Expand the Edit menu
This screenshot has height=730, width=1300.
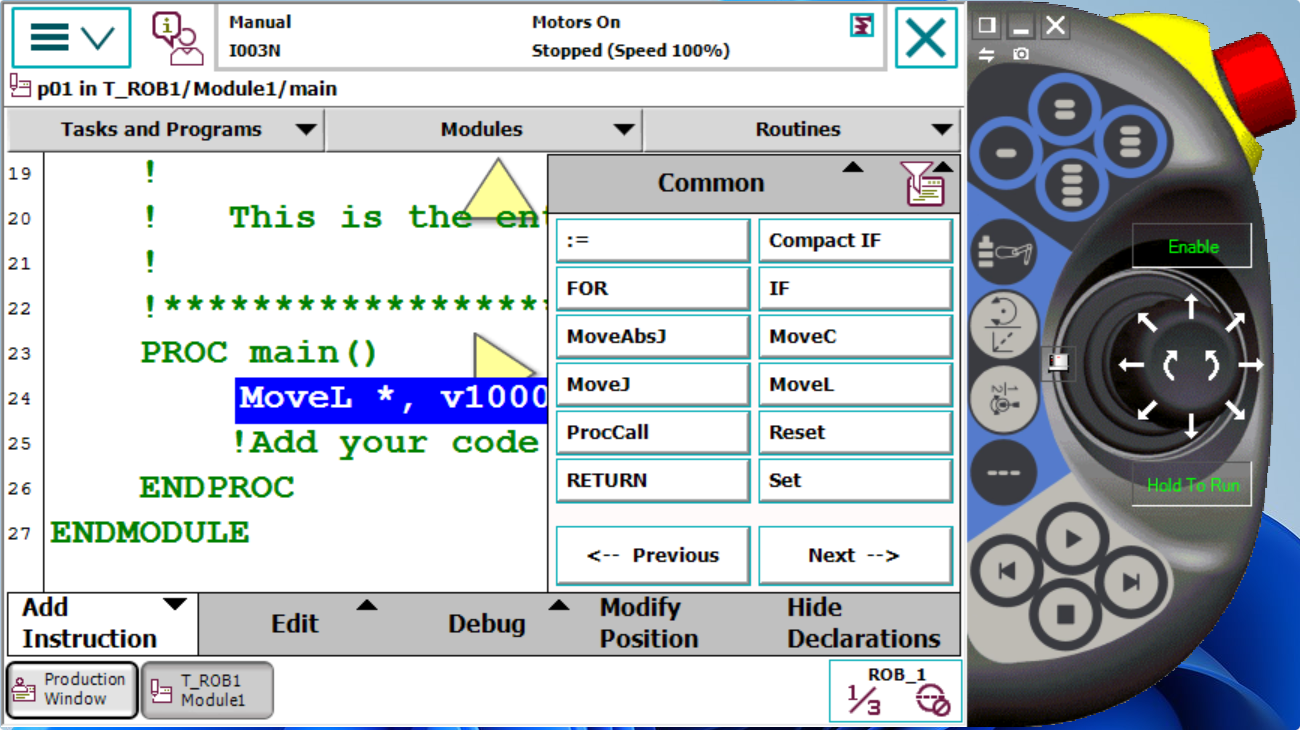click(296, 624)
